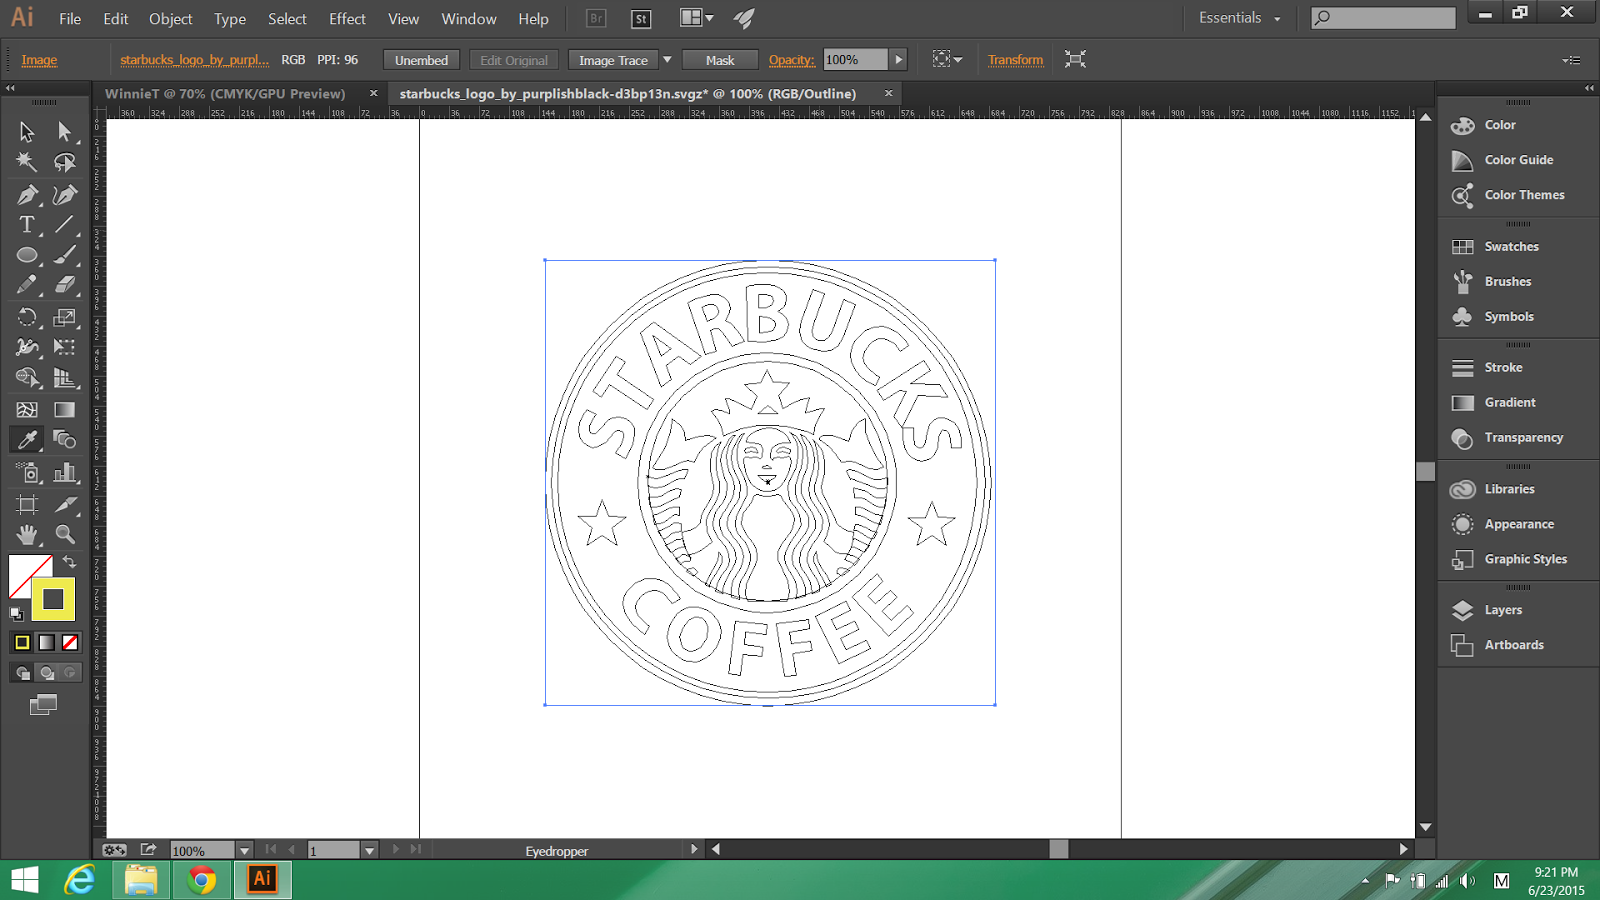Select the Paintbrush tool
Viewport: 1600px width, 900px height.
pyautogui.click(x=65, y=255)
